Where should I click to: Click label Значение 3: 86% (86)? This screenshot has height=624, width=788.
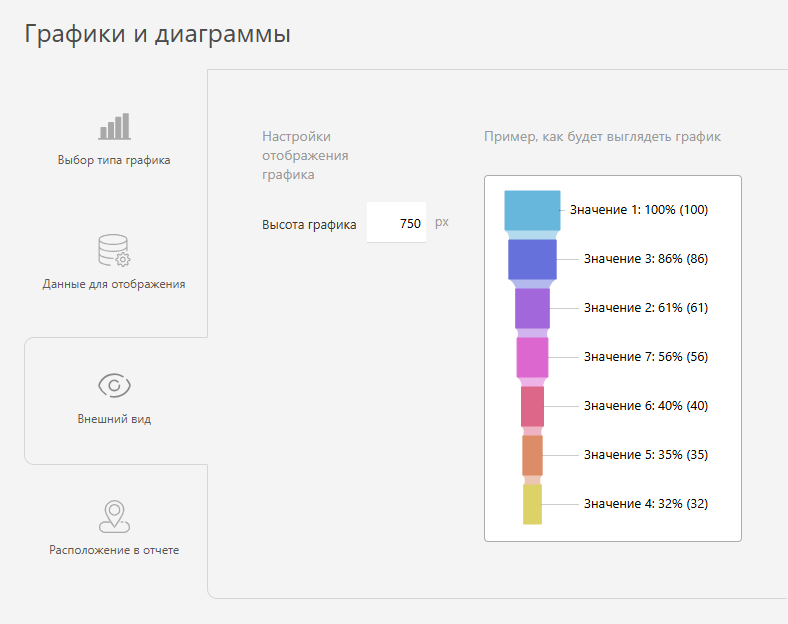point(646,259)
